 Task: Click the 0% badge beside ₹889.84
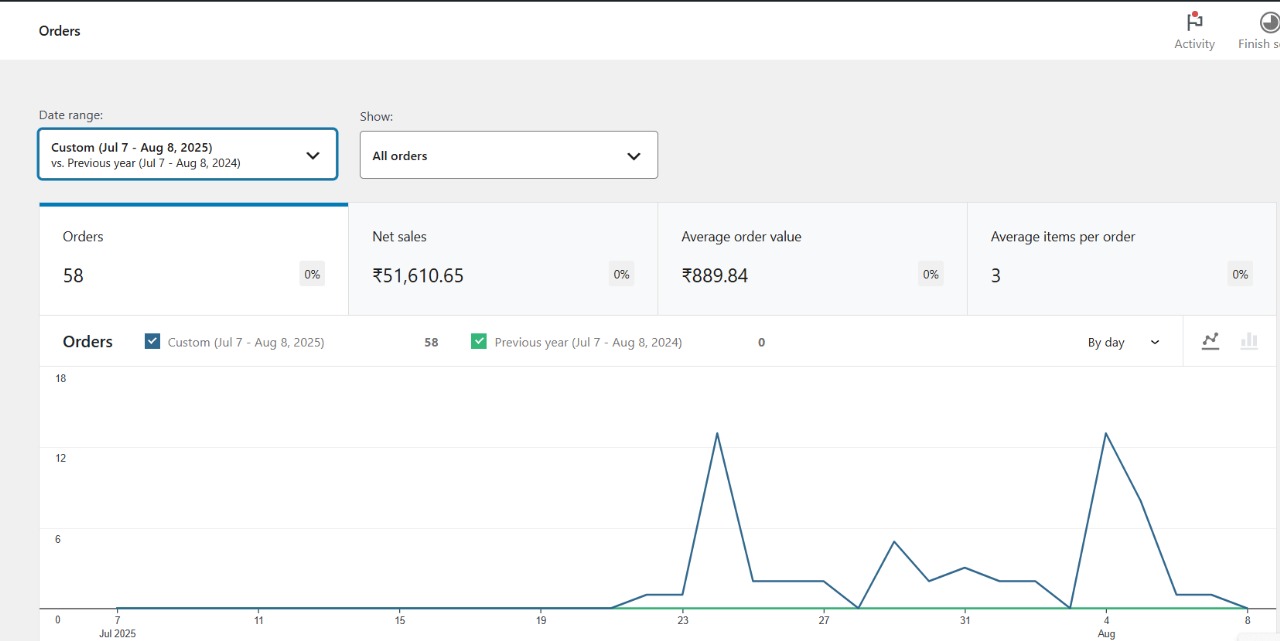[931, 274]
